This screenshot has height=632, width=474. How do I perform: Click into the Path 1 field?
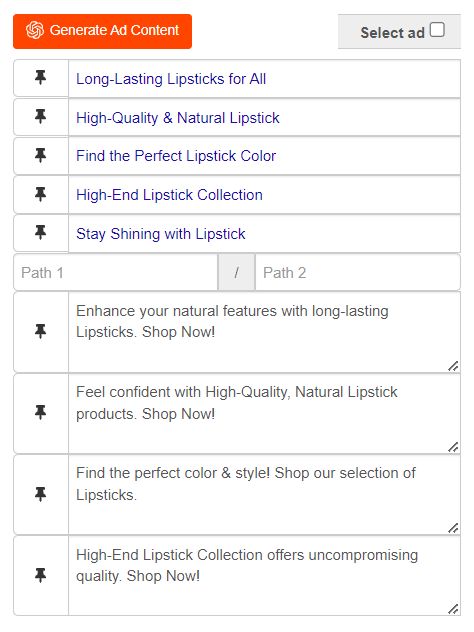click(116, 272)
